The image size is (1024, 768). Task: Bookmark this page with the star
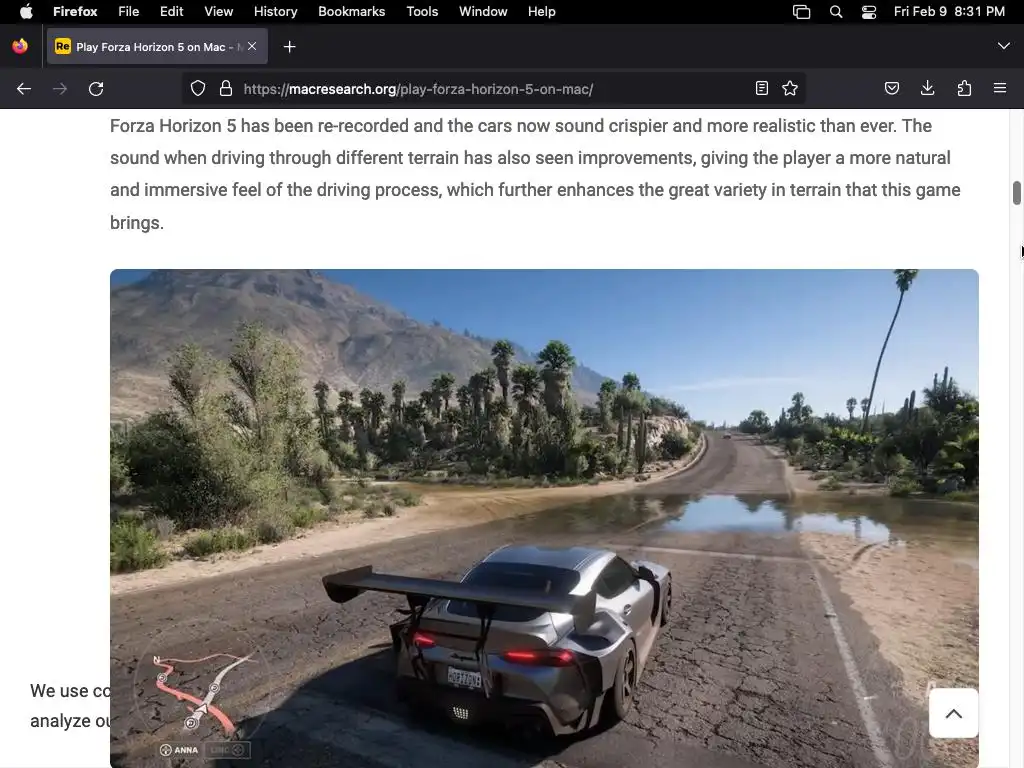pos(790,88)
